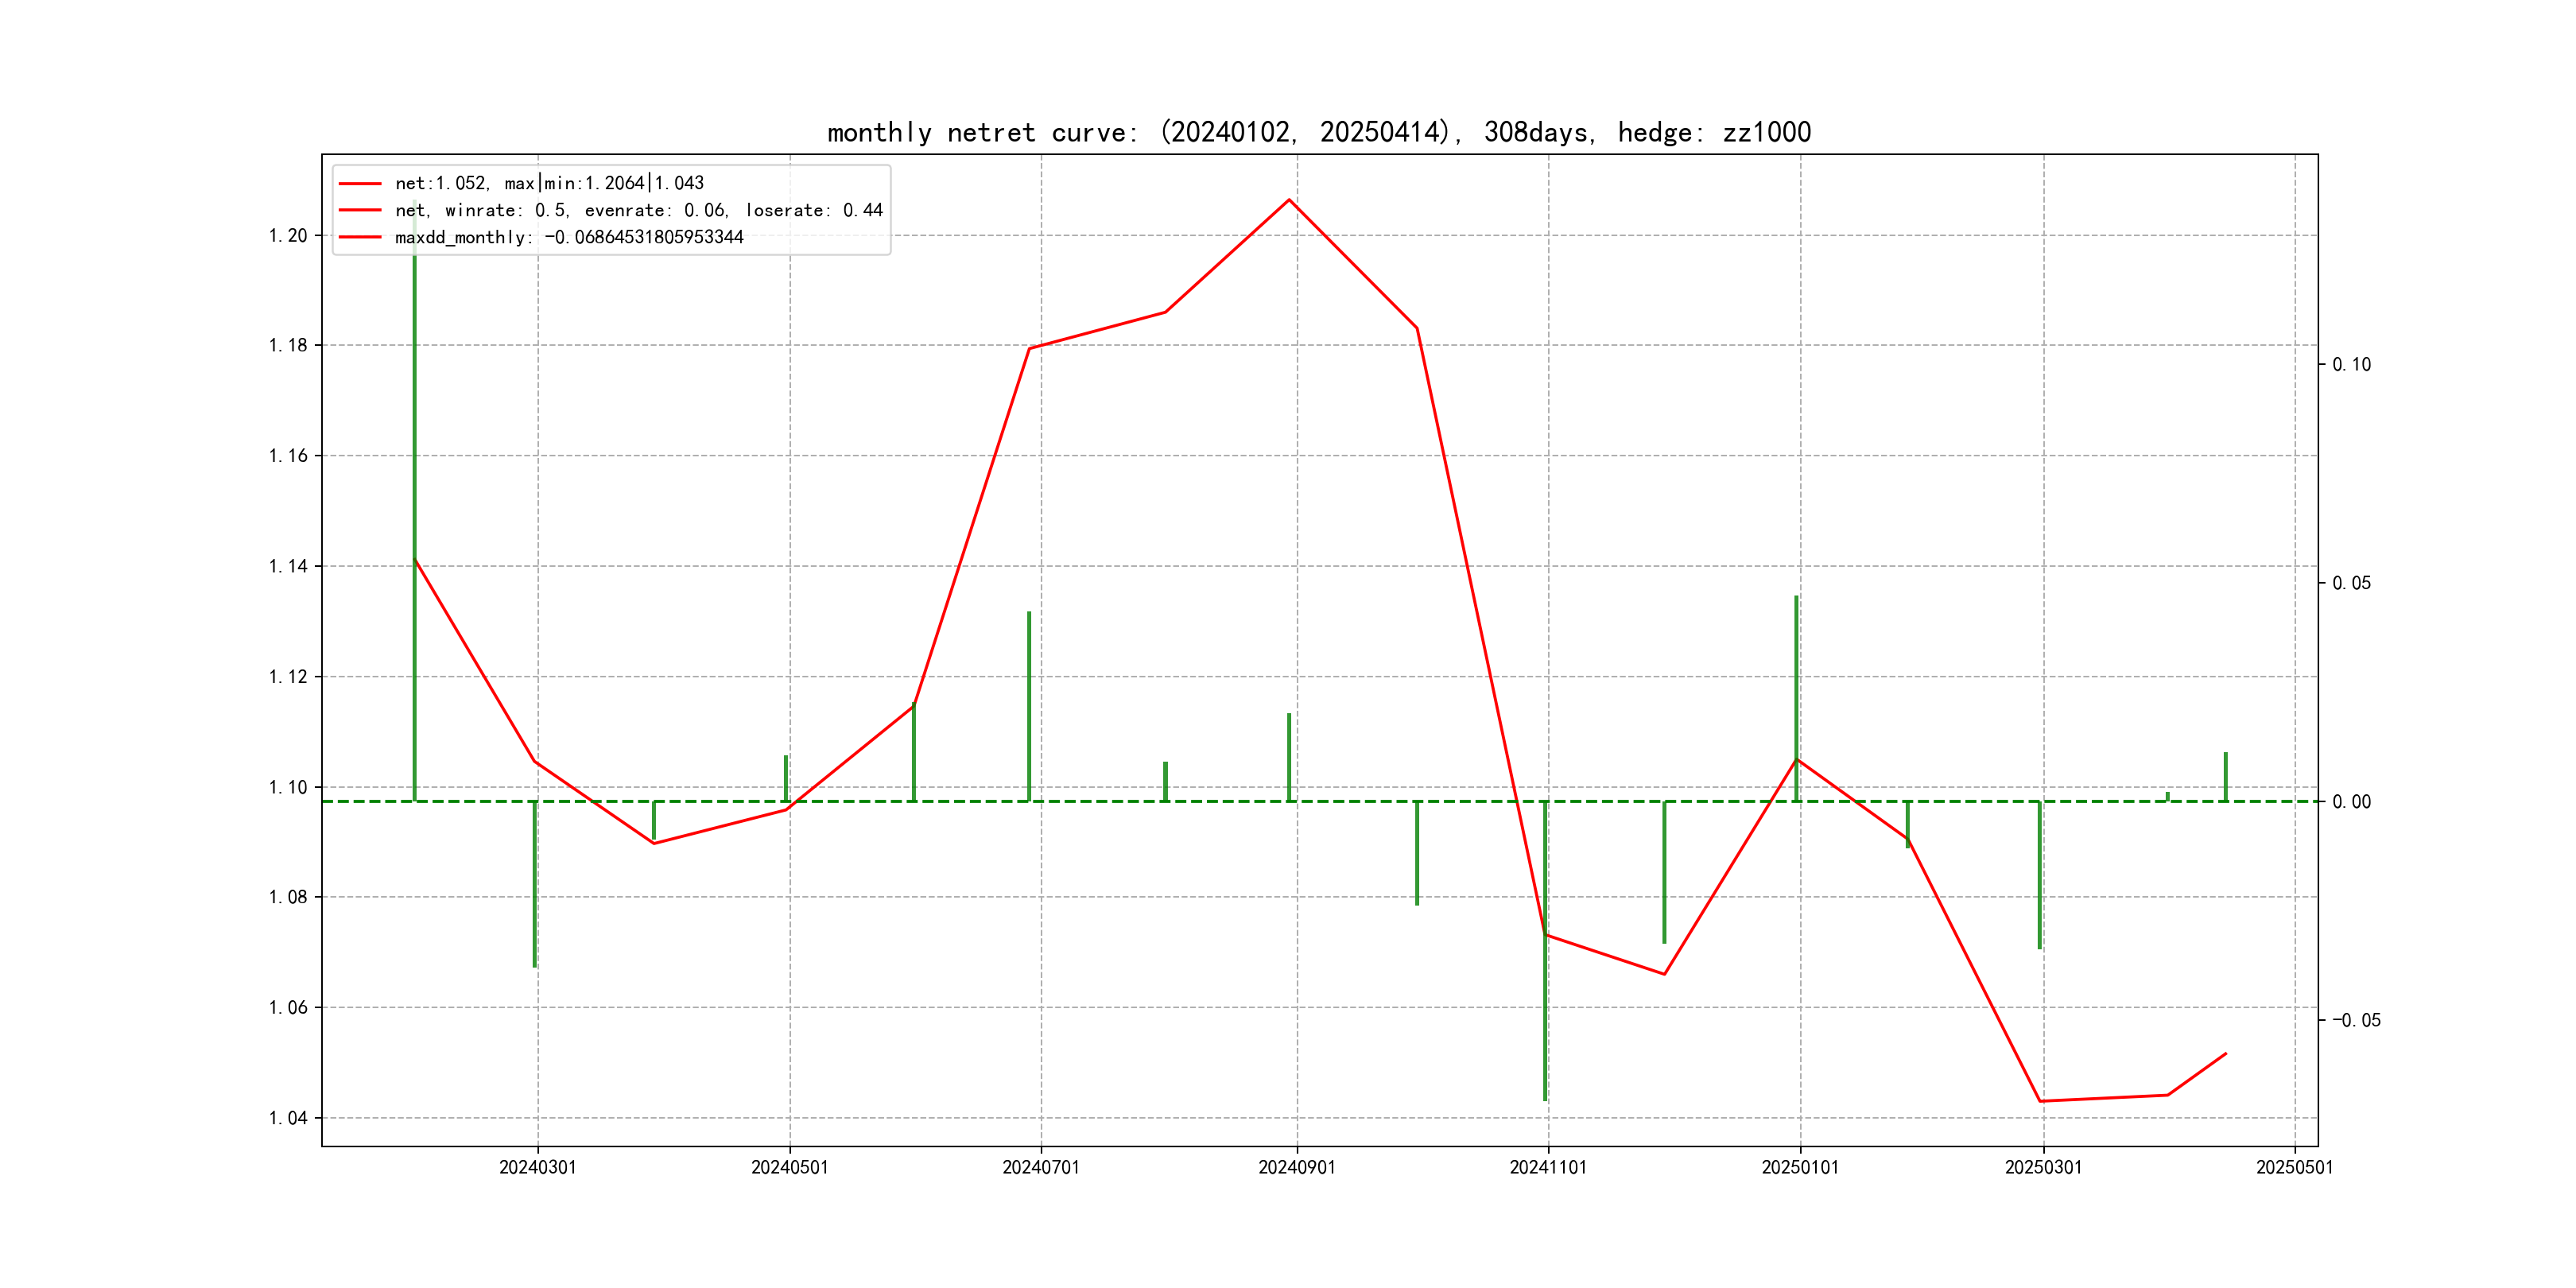Click the right axis tick label -0.05

coord(2356,1020)
